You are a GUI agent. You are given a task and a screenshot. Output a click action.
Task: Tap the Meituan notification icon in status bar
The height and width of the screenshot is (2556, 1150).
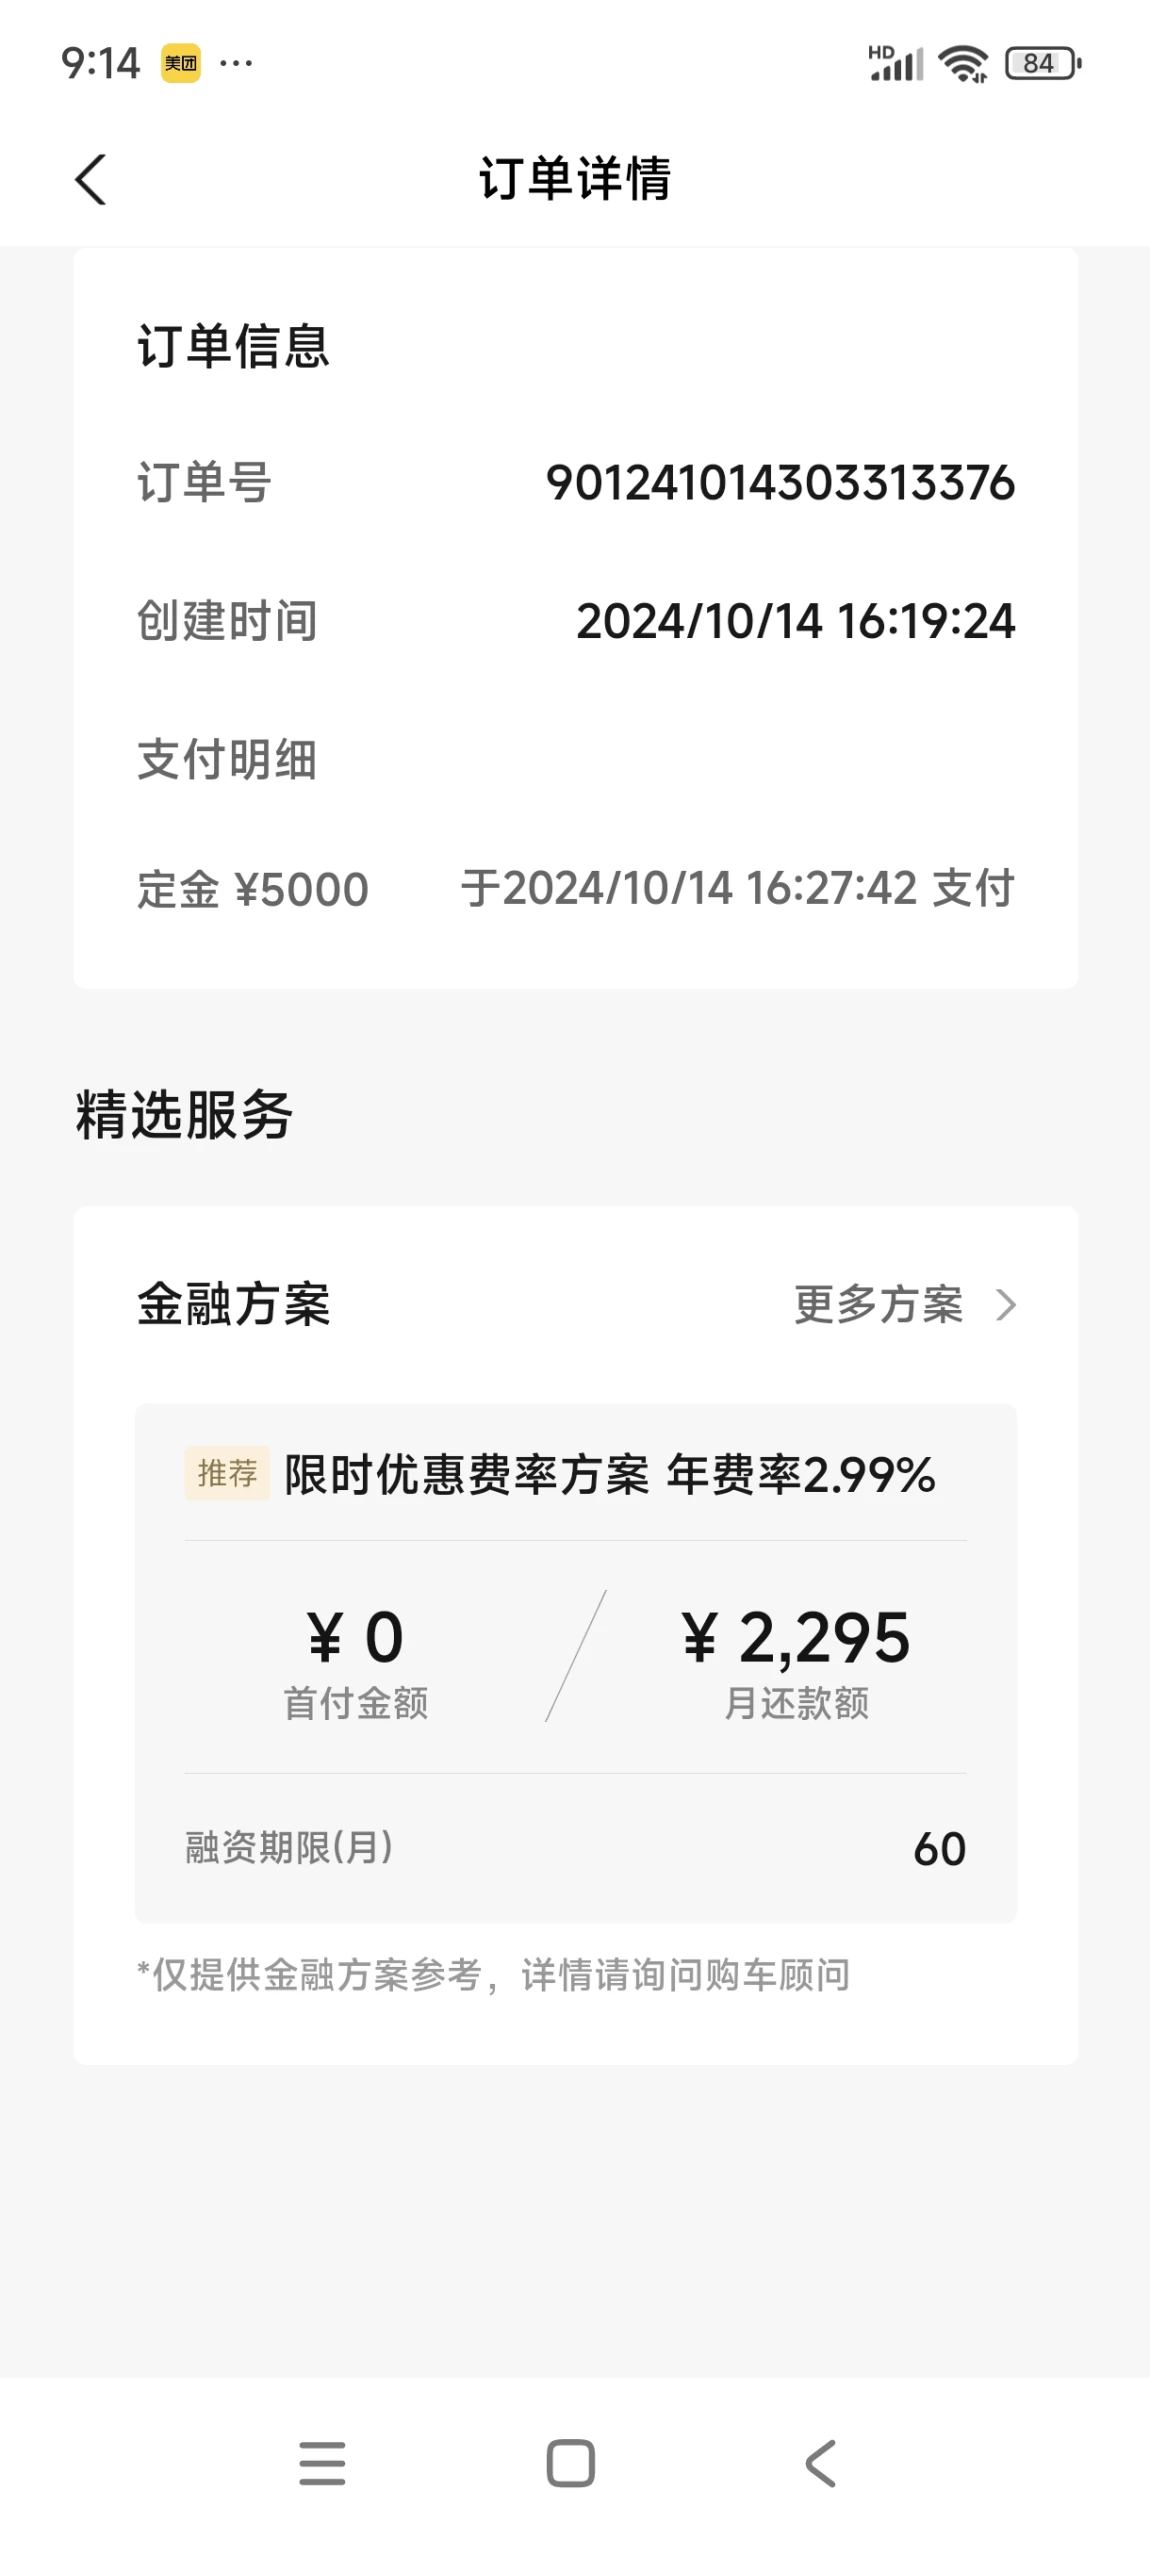click(x=181, y=63)
